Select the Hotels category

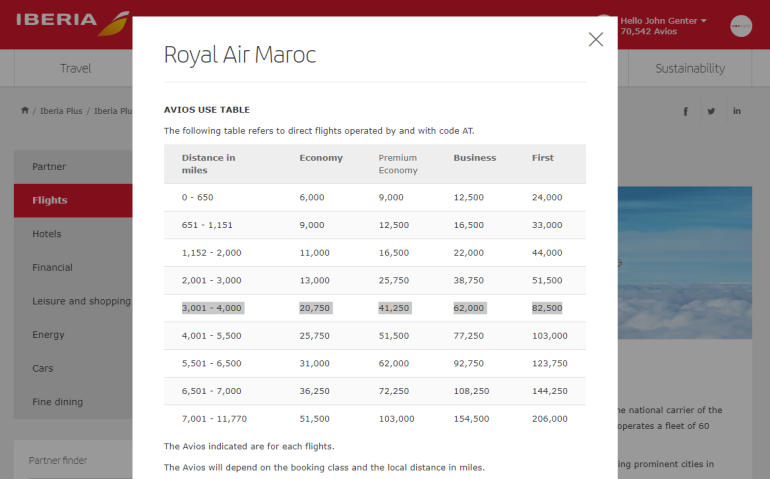pos(47,234)
